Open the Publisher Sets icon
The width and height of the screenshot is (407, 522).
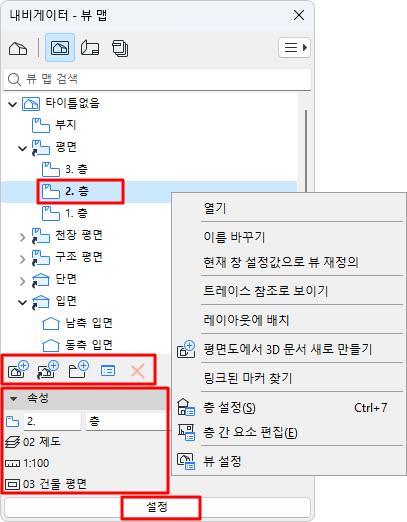point(120,48)
